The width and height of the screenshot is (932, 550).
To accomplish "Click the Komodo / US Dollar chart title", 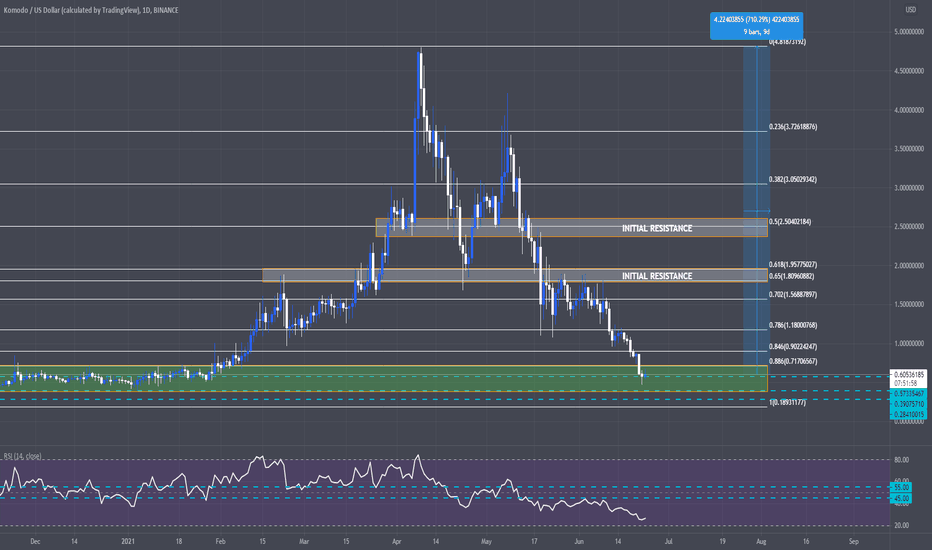I will (x=90, y=10).
